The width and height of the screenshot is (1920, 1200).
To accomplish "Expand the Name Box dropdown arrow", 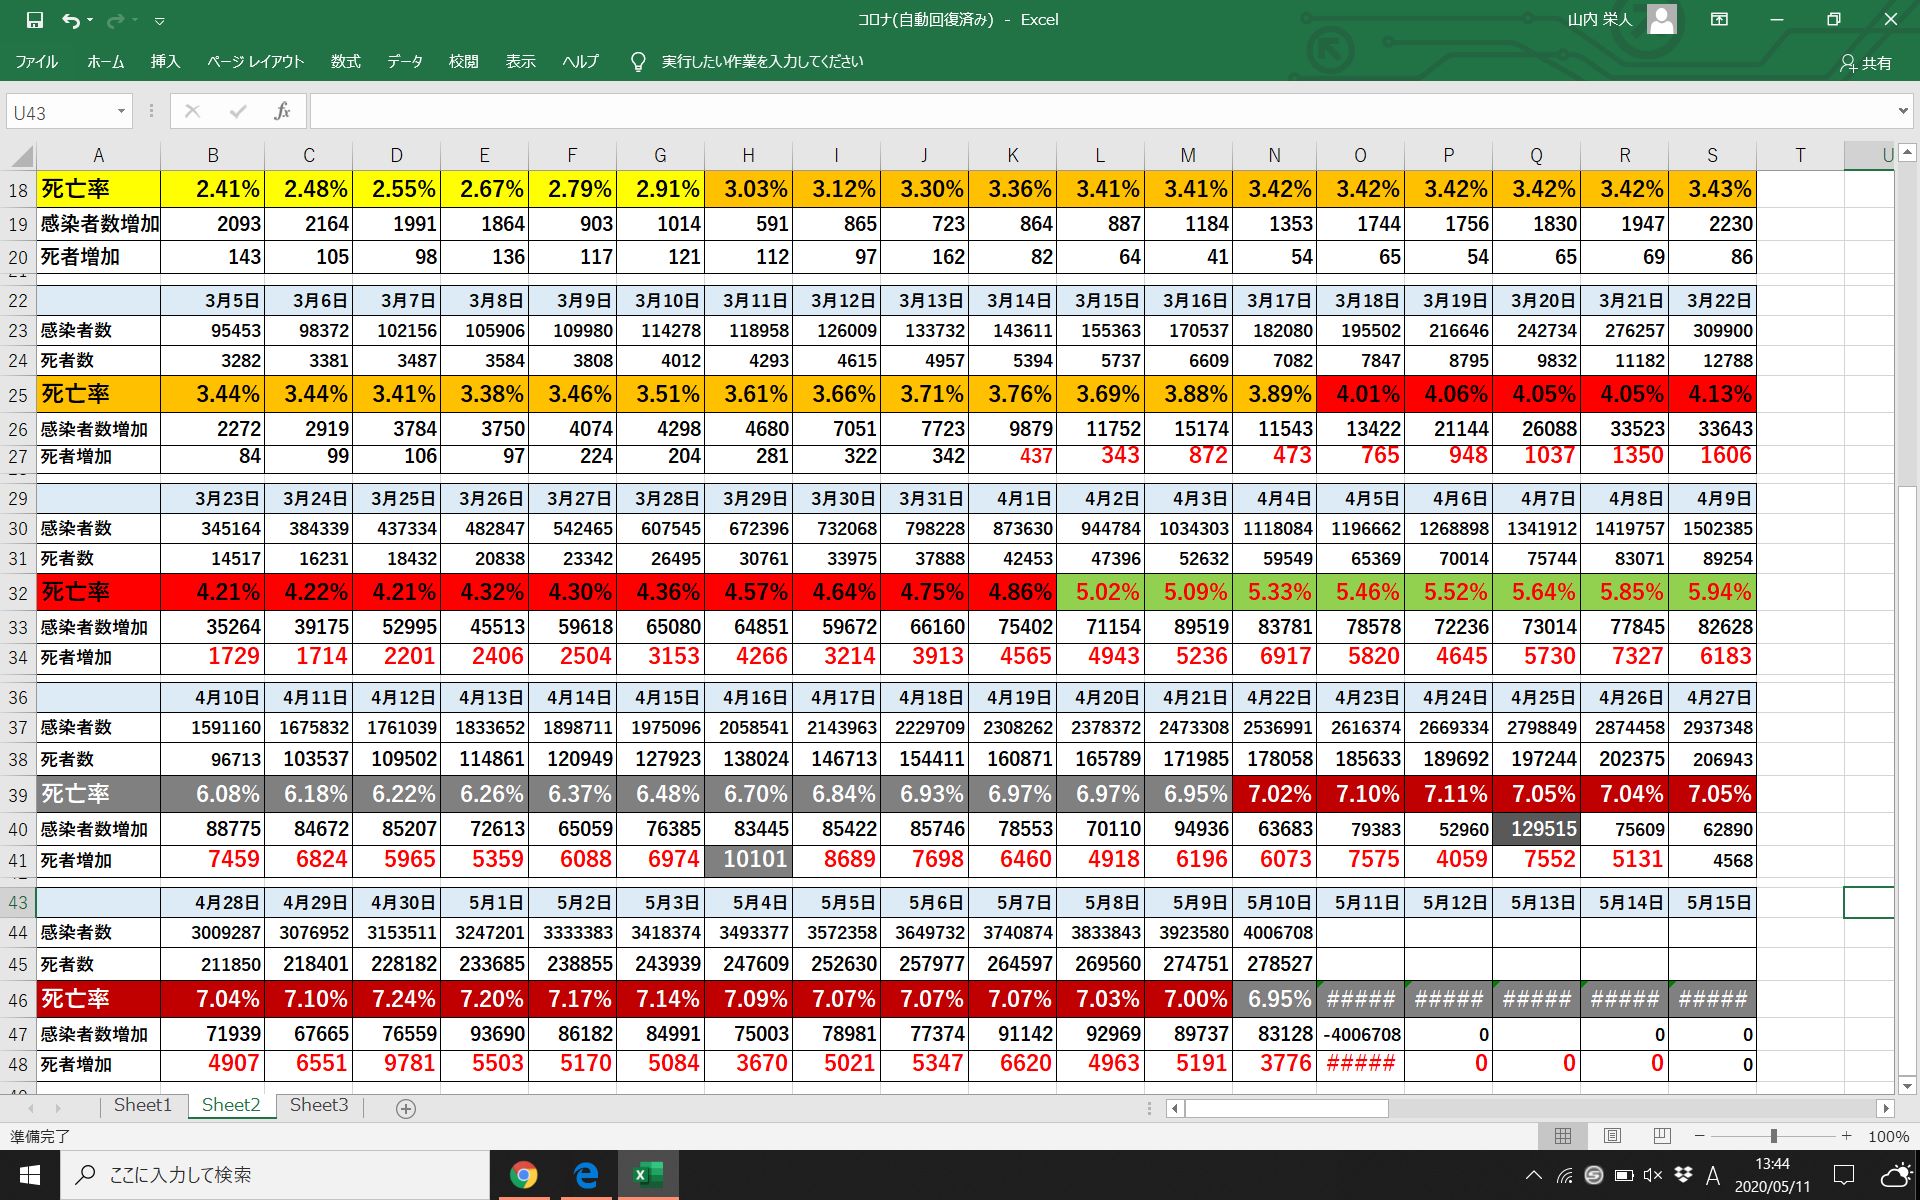I will coord(121,111).
